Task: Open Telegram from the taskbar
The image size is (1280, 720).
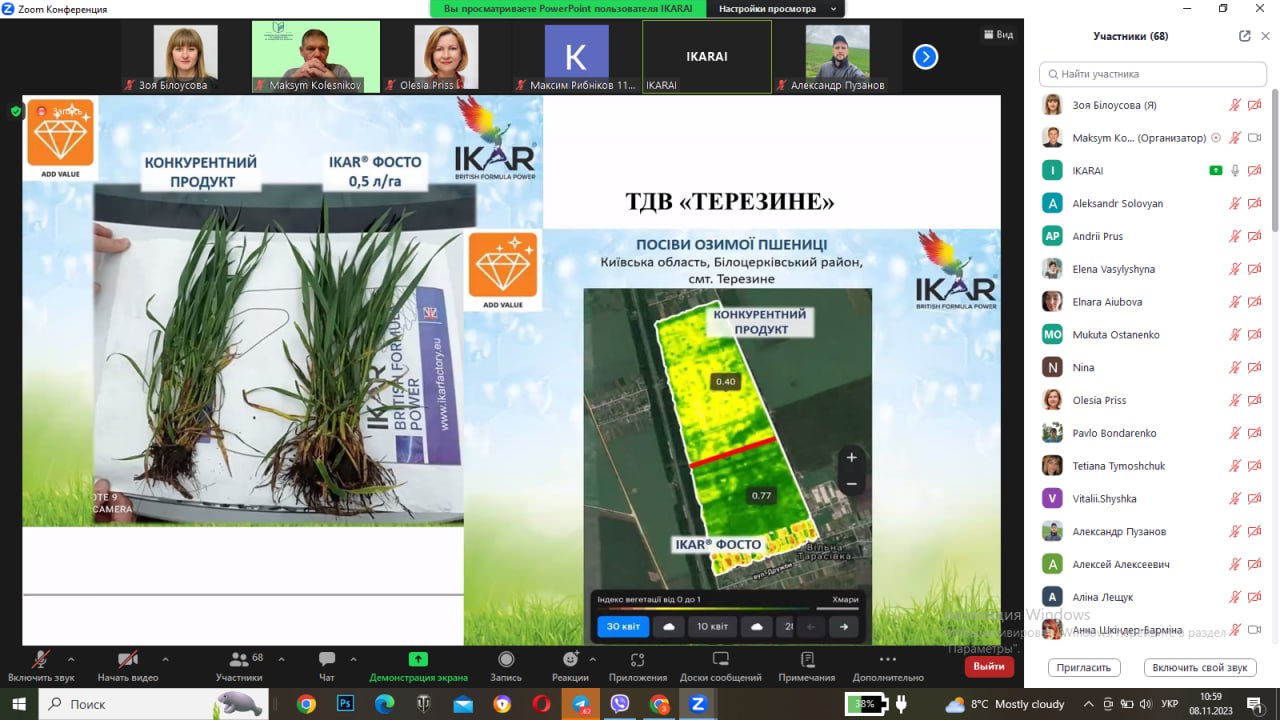Action: pyautogui.click(x=580, y=704)
